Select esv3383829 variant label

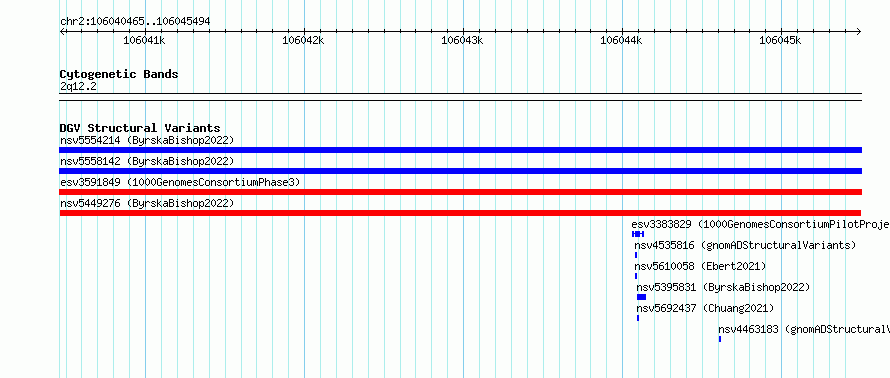pyautogui.click(x=761, y=224)
